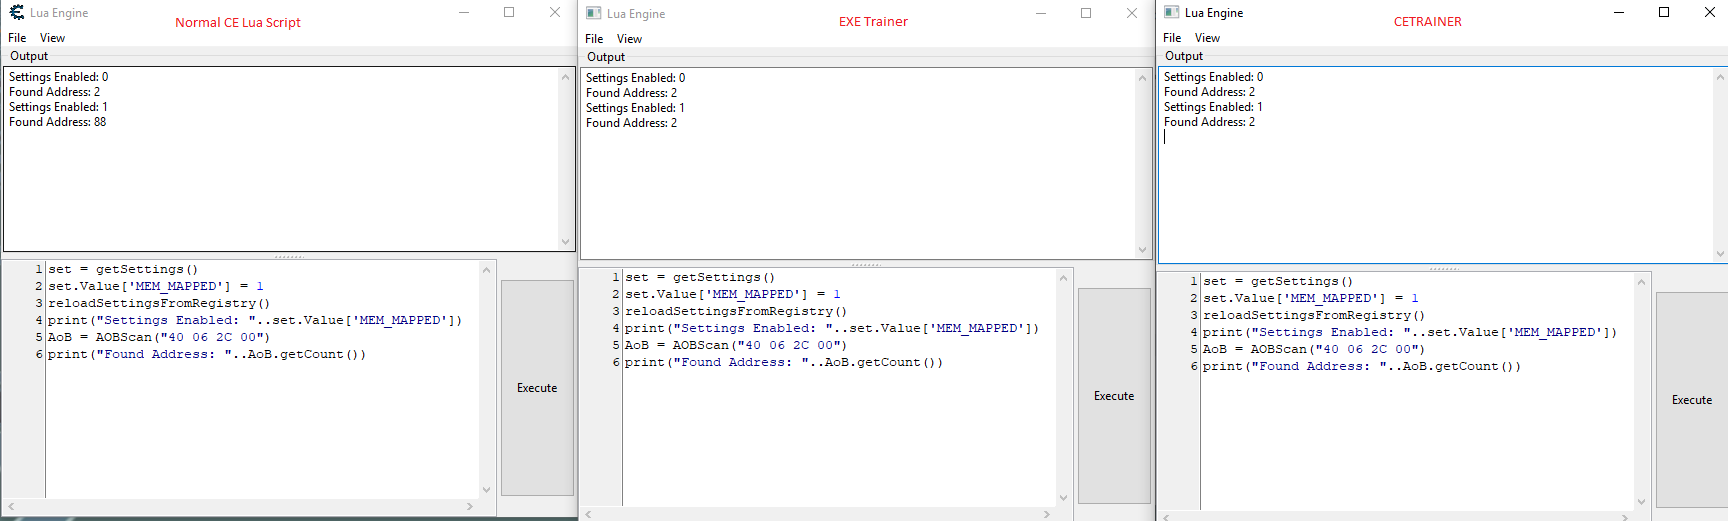The image size is (1728, 521).
Task: Click 'print("Settings Enabled' line in CETRAINER script
Action: pos(1410,333)
